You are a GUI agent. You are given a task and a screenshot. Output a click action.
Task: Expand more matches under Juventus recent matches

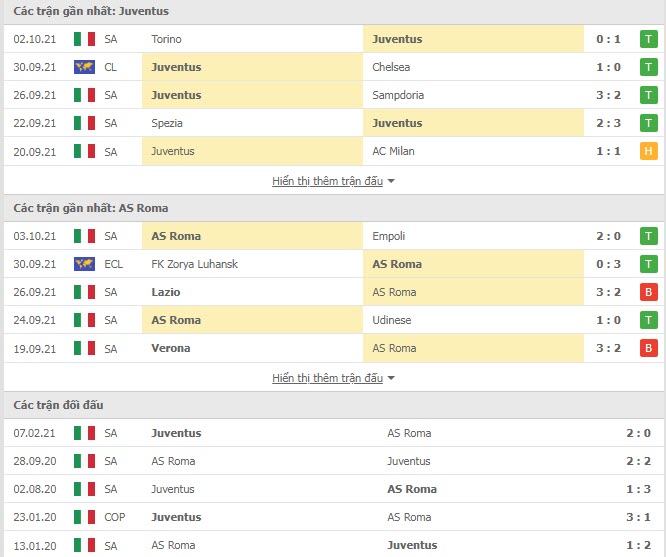click(333, 181)
